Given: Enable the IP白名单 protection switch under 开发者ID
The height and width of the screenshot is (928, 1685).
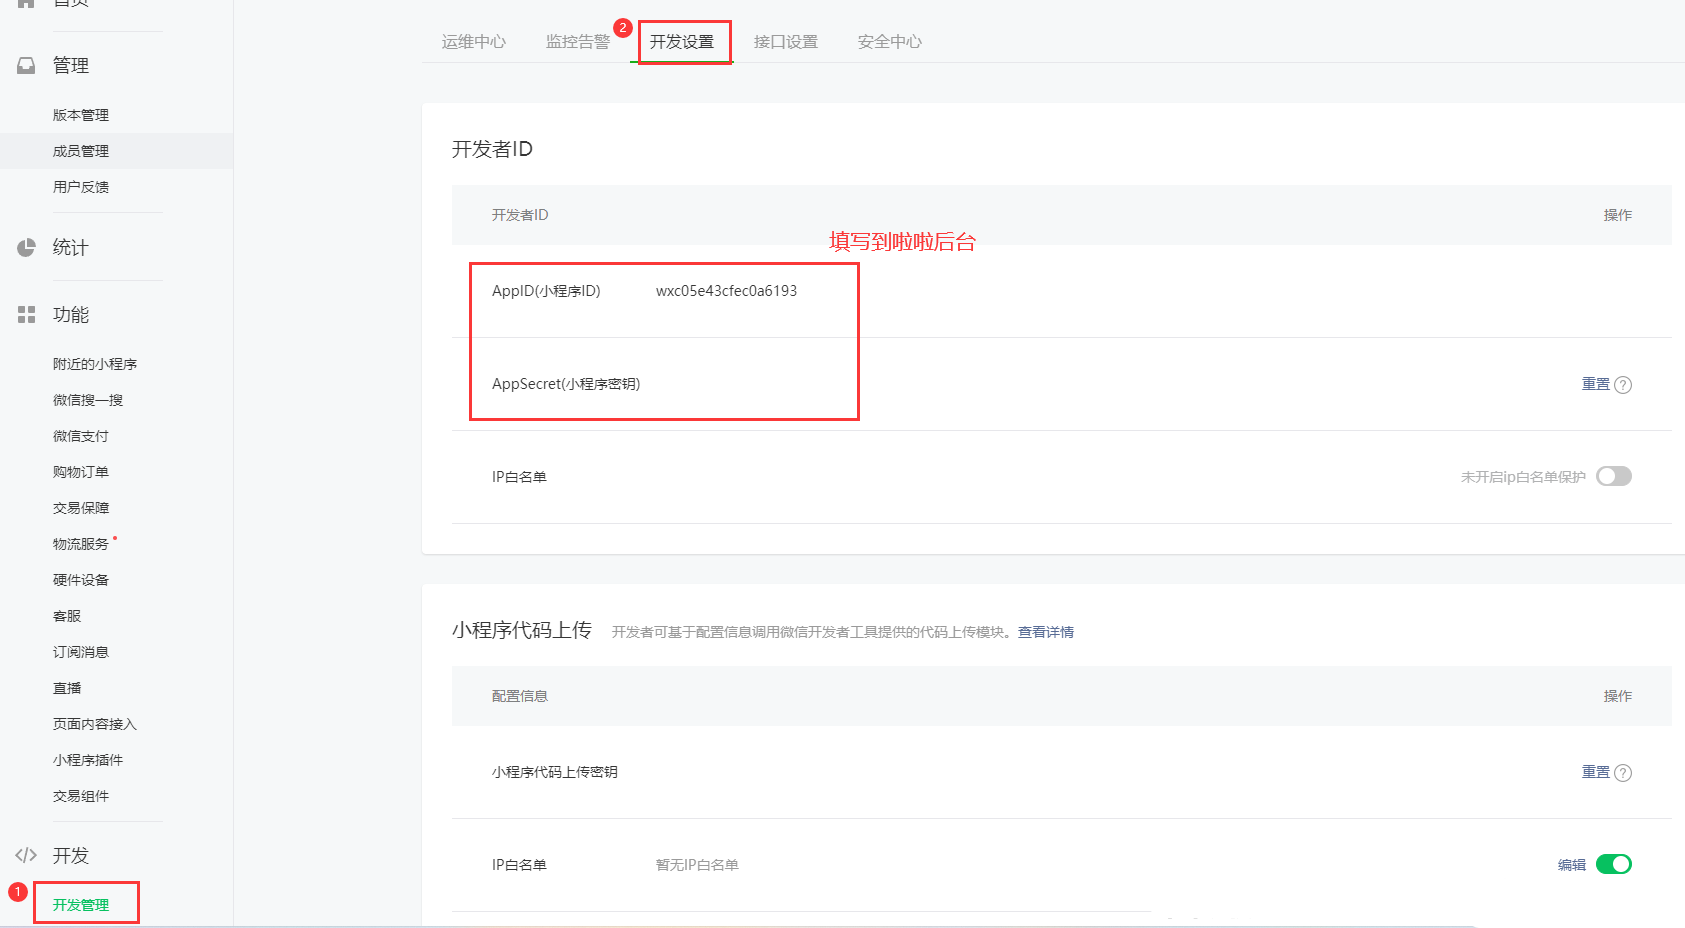Looking at the screenshot, I should click(x=1614, y=476).
